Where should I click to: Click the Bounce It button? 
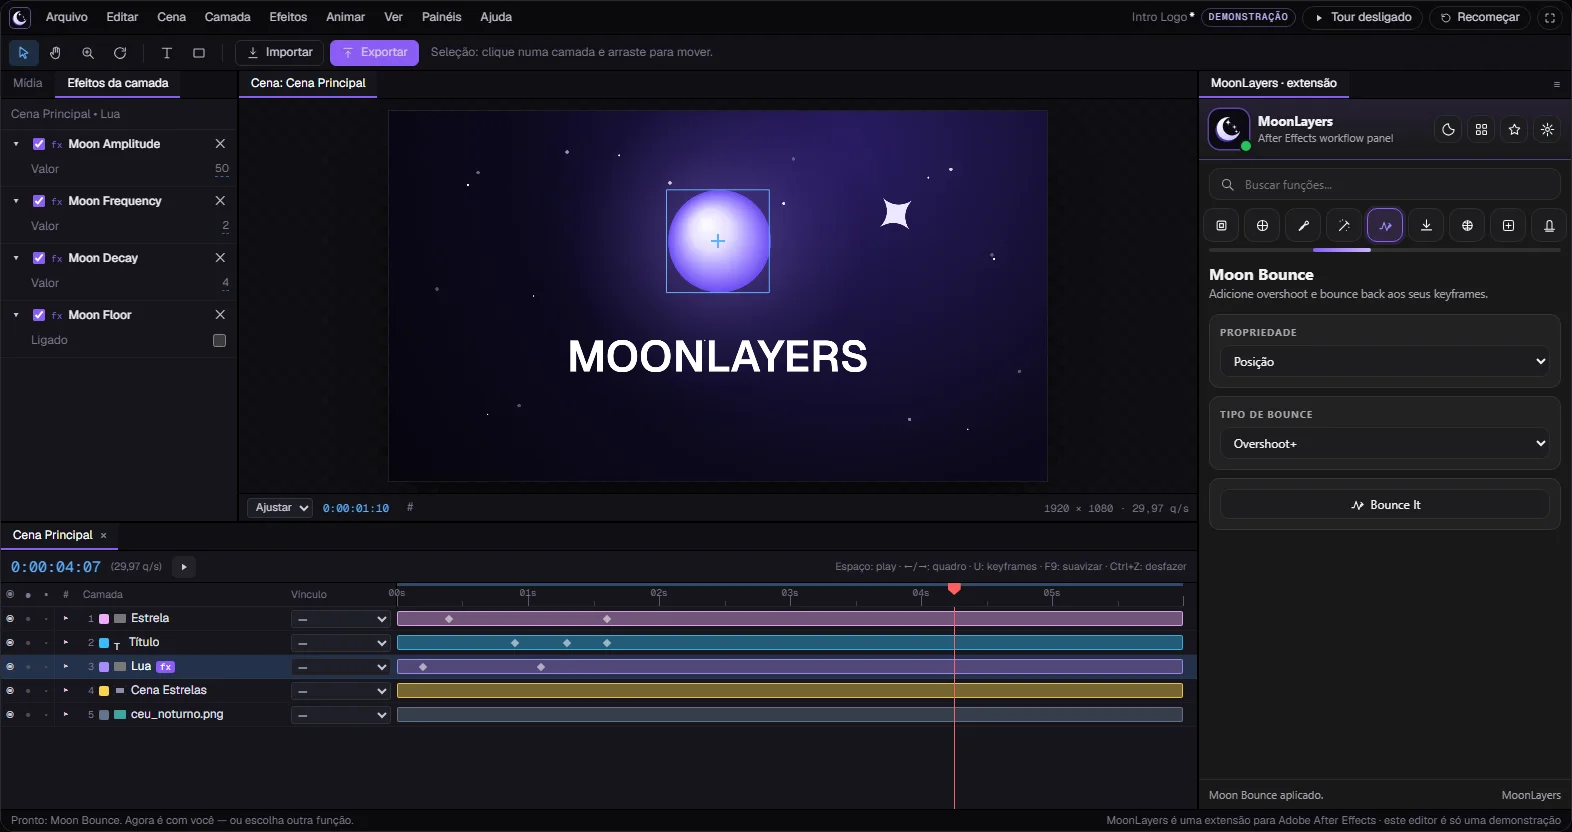coord(1384,505)
